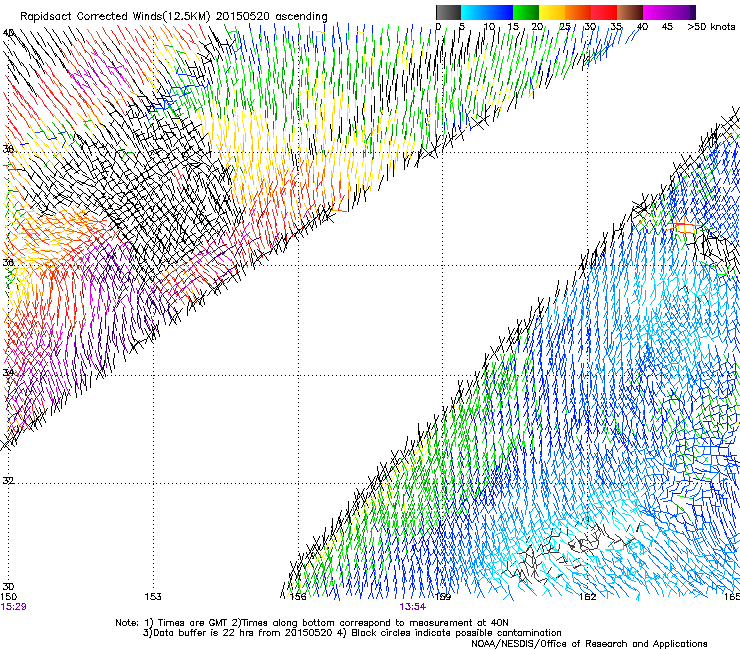Click the gray 0-5 knots color segment
Screen dimensions: 740x650
448,12
